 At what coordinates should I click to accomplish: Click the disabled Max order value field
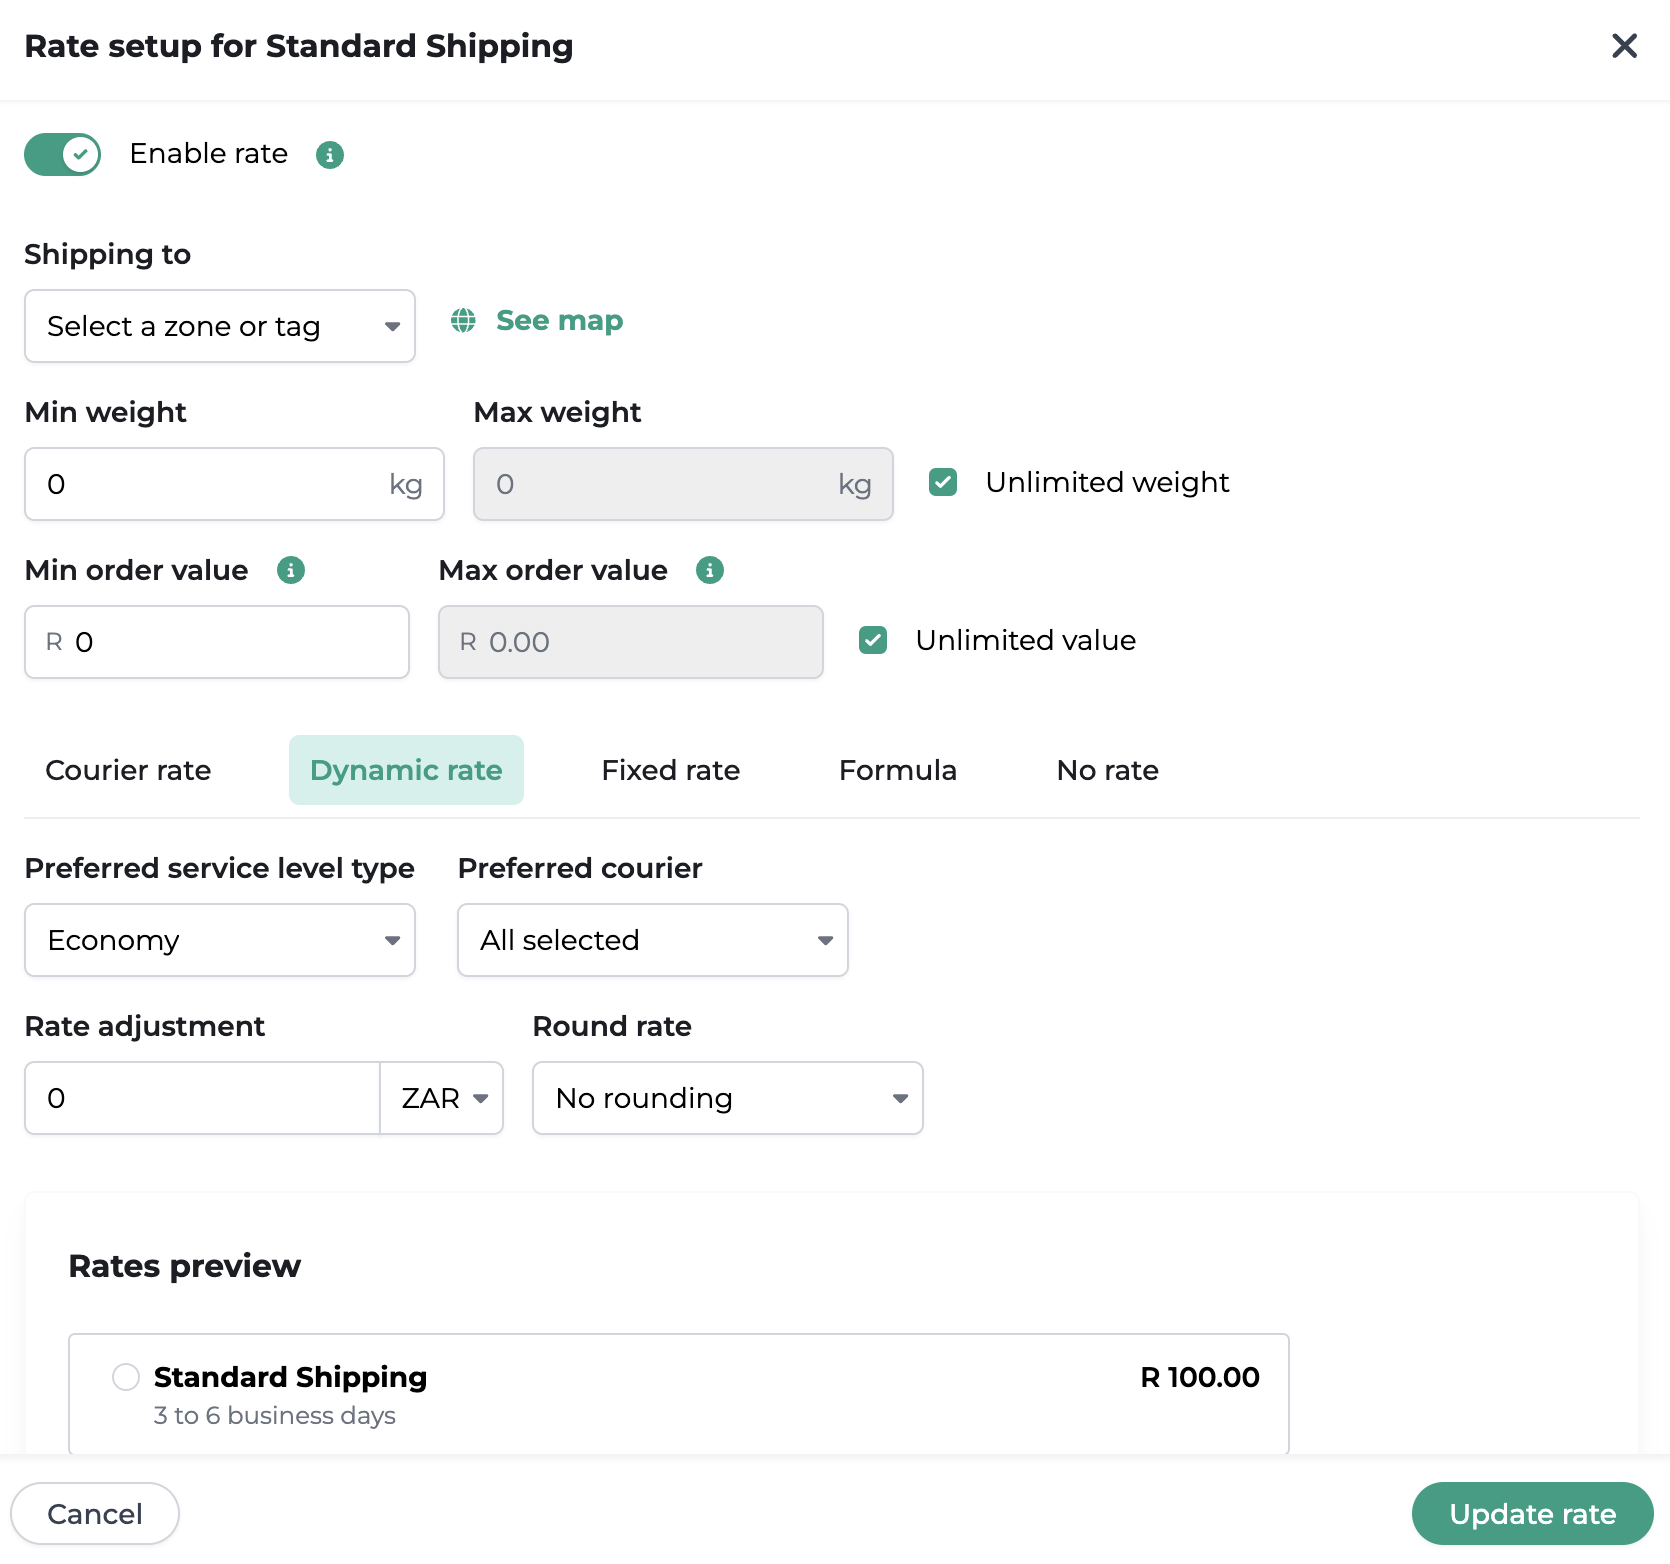[x=631, y=642]
